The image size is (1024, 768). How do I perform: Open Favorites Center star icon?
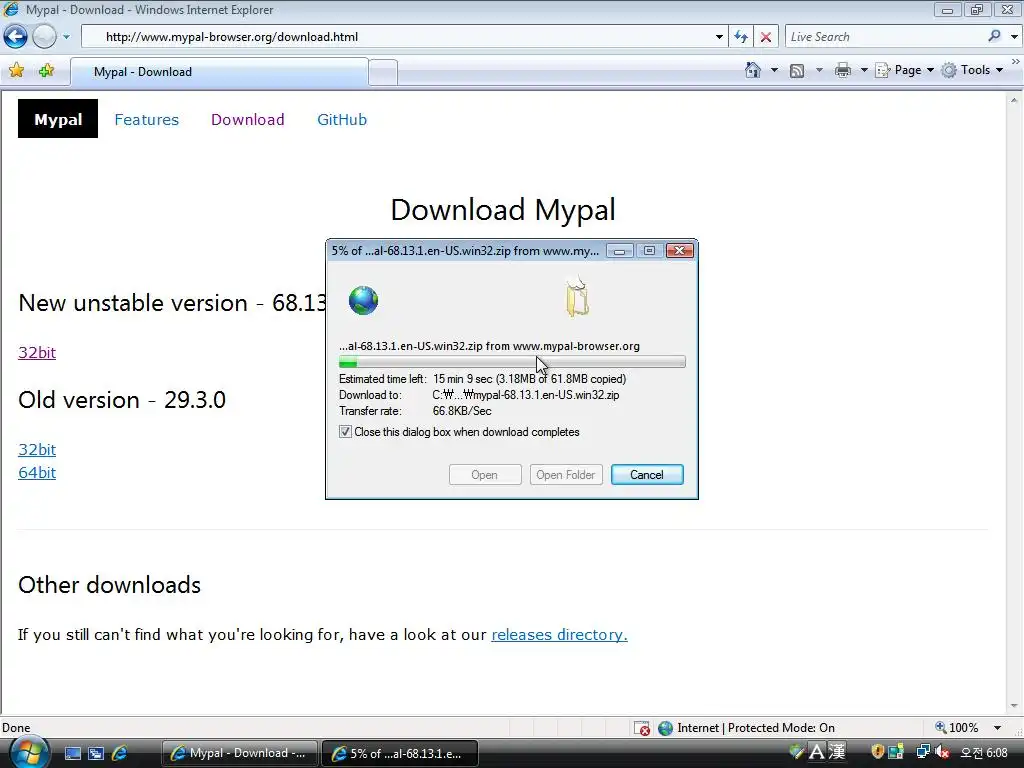[16, 71]
